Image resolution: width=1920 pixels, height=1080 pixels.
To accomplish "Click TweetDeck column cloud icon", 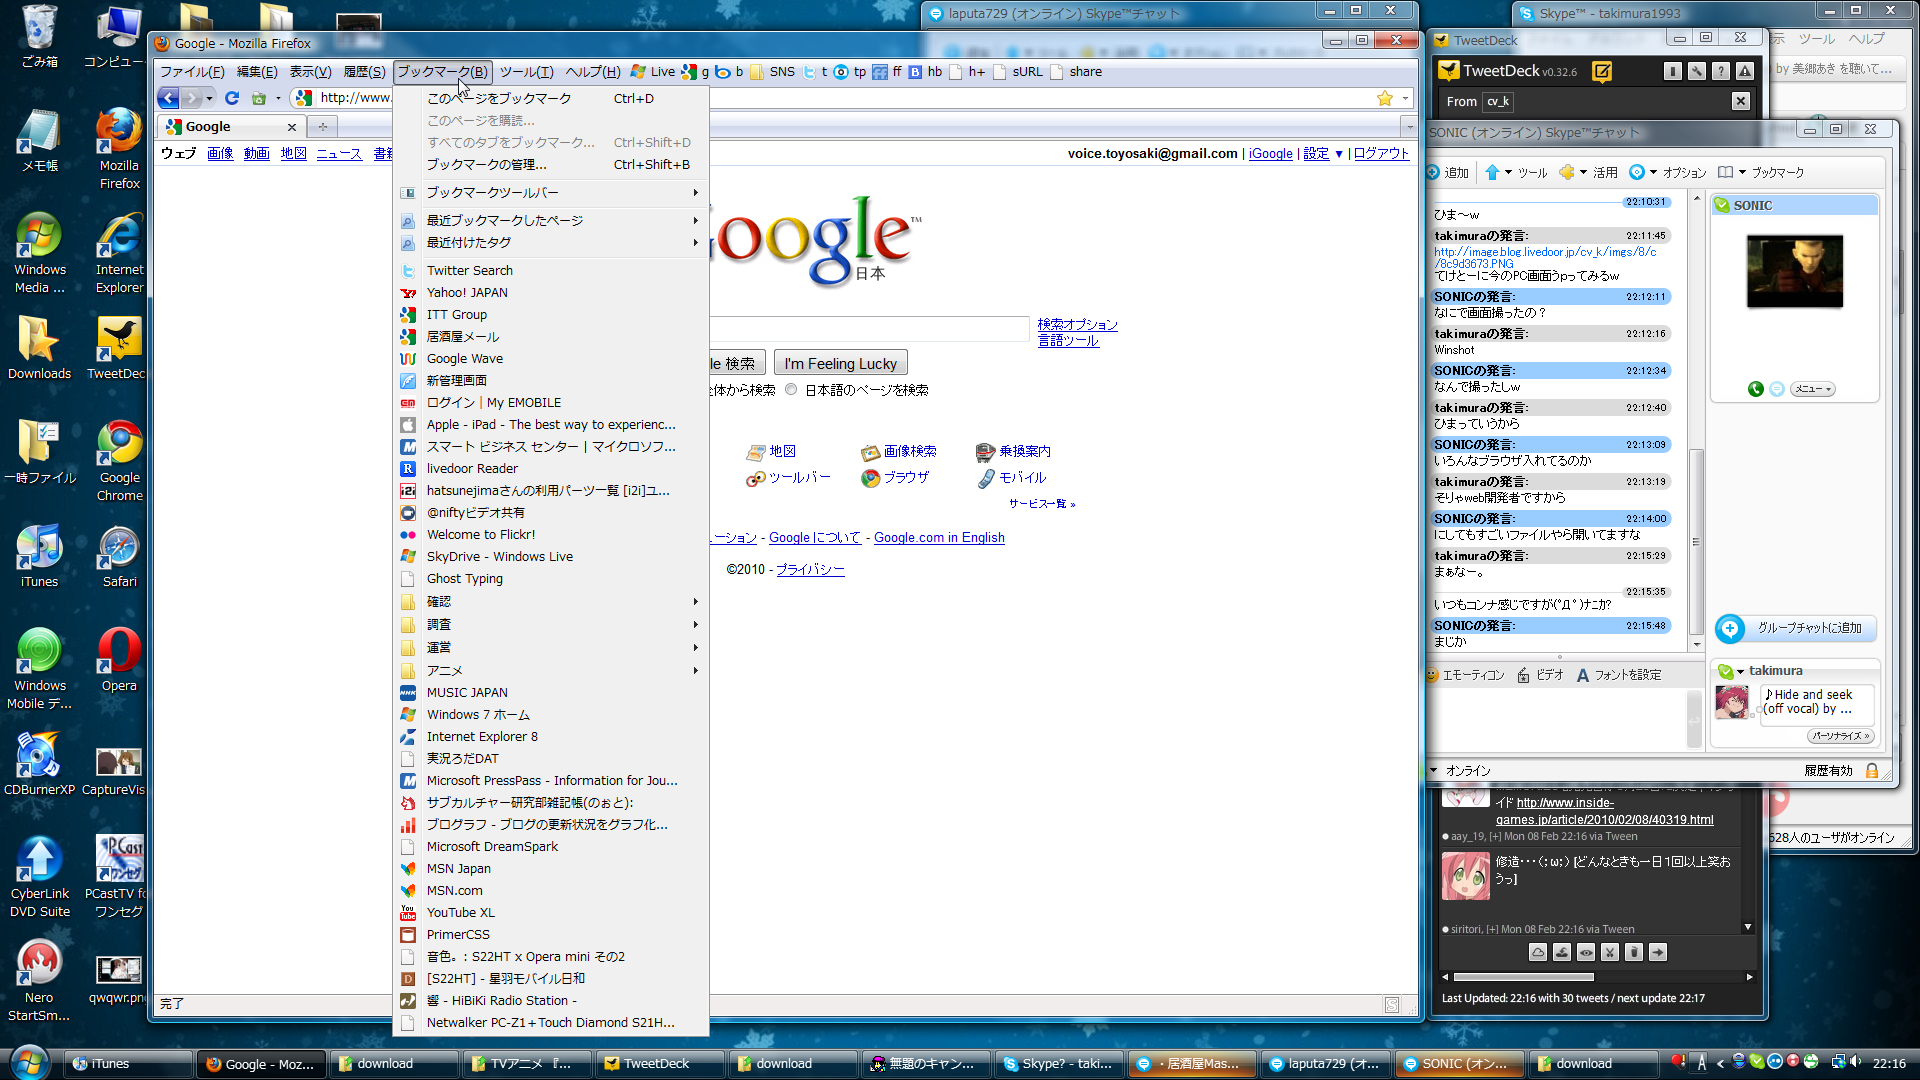I will [x=1538, y=952].
